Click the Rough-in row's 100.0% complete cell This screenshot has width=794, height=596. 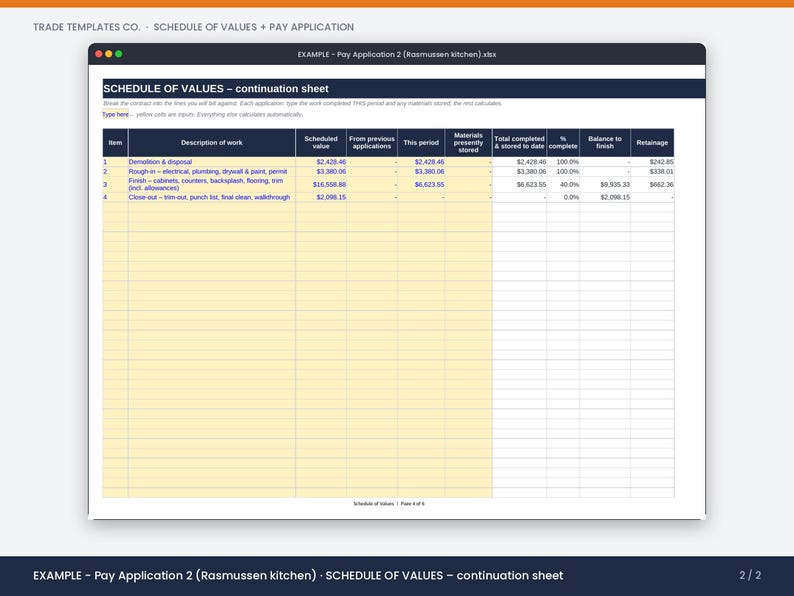(563, 172)
